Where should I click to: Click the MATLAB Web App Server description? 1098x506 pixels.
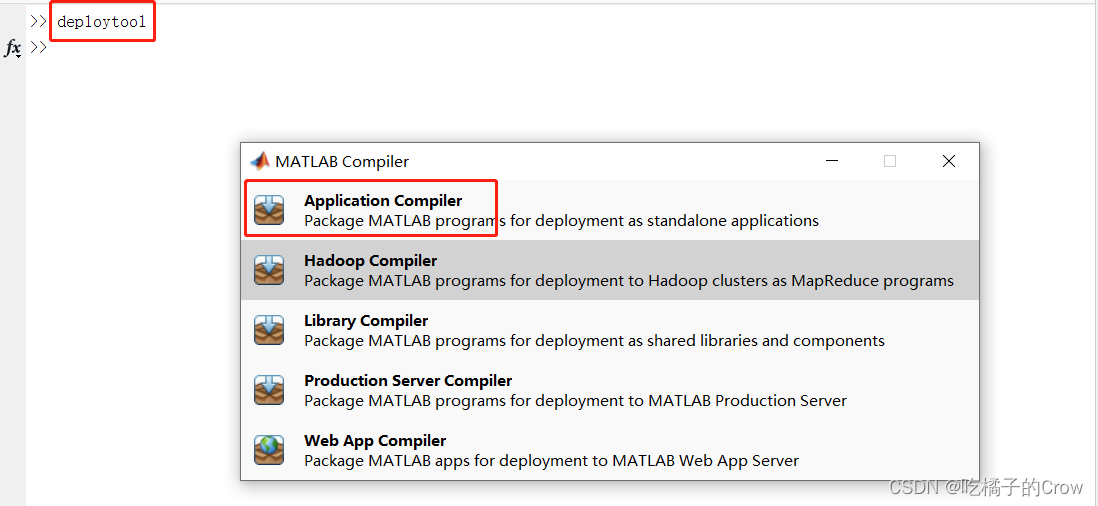551,462
